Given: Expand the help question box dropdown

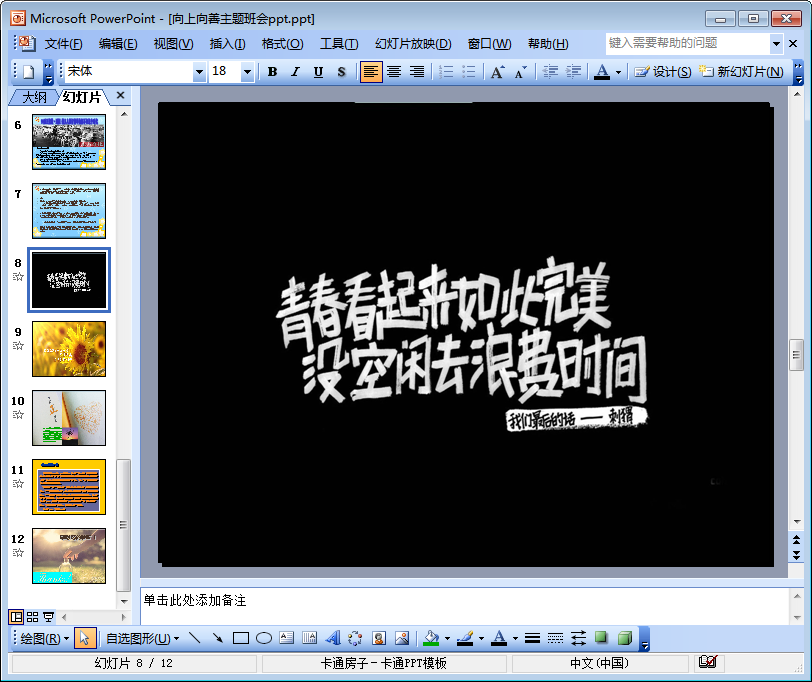Looking at the screenshot, I should pos(776,43).
